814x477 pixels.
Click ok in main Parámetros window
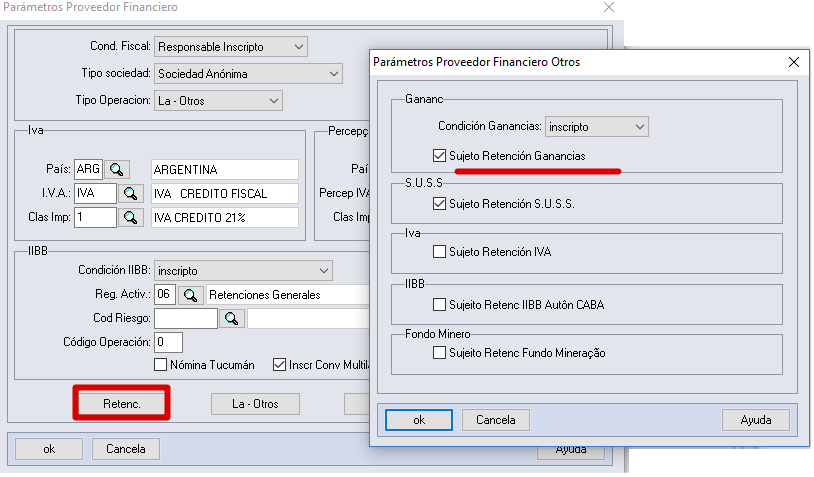coord(49,449)
